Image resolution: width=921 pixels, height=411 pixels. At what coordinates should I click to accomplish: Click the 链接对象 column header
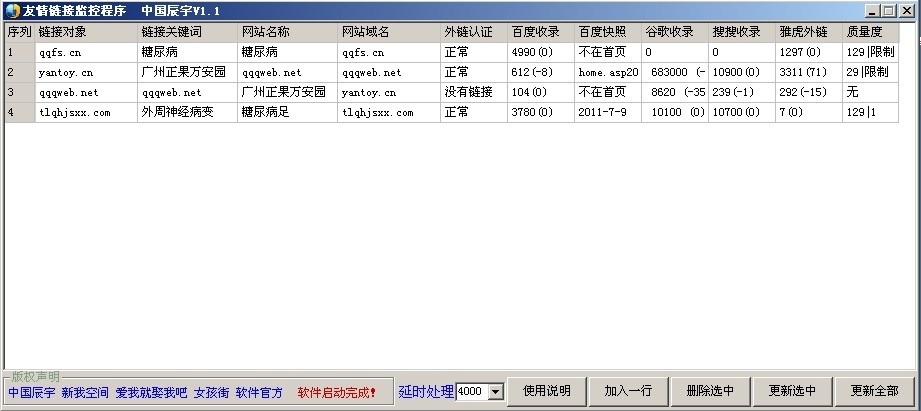(86, 32)
